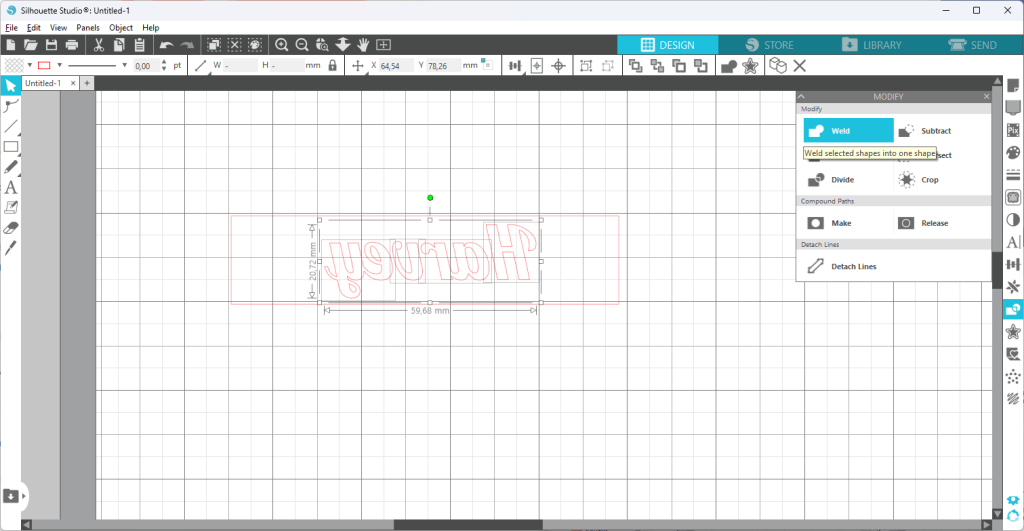Select the Knife tool

click(x=10, y=248)
